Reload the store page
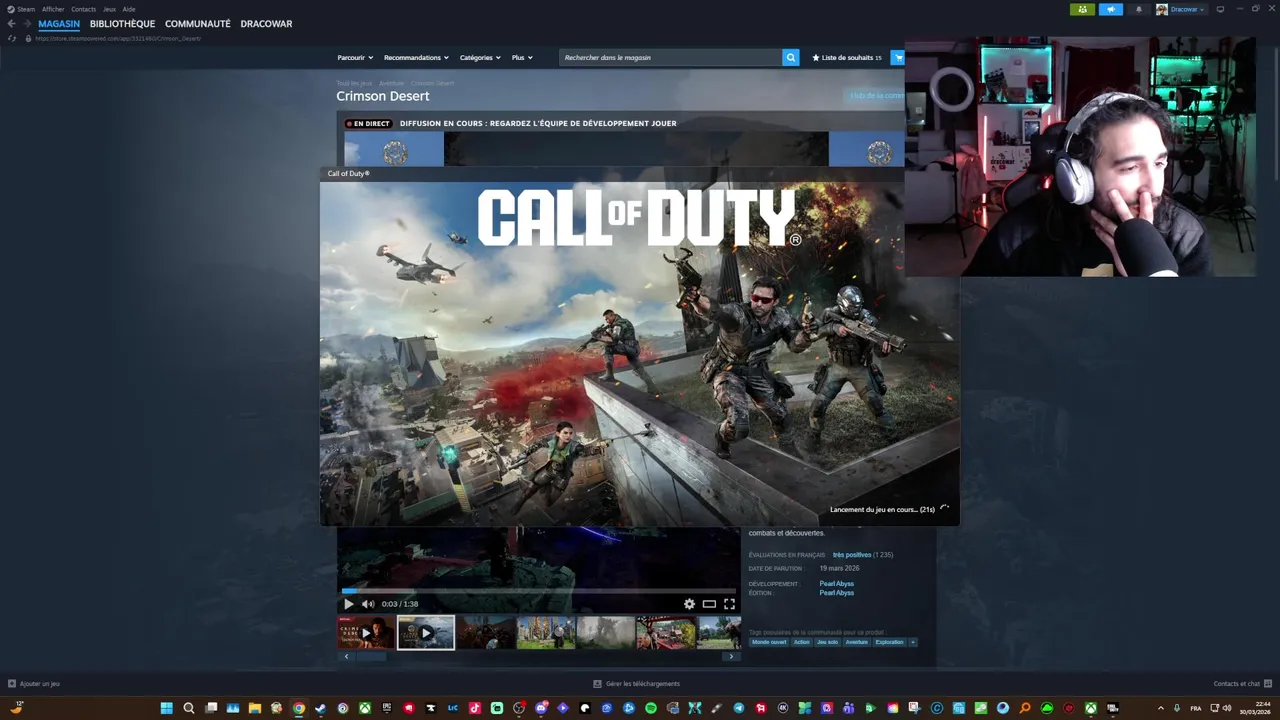1280x720 pixels. (x=12, y=38)
